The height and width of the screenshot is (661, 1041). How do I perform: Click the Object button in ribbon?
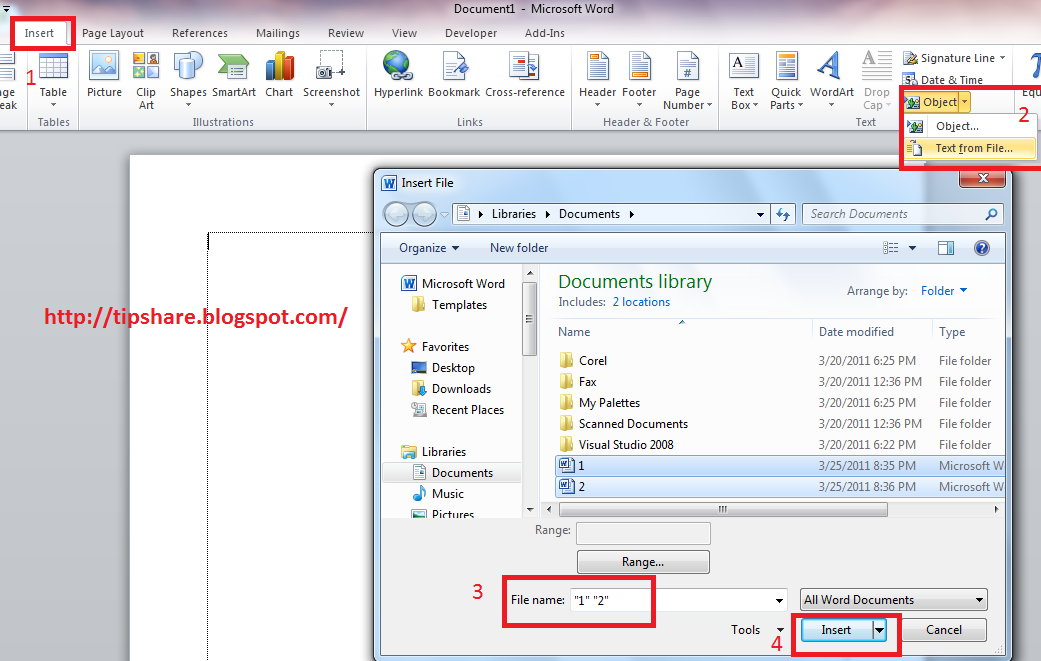[x=931, y=102]
